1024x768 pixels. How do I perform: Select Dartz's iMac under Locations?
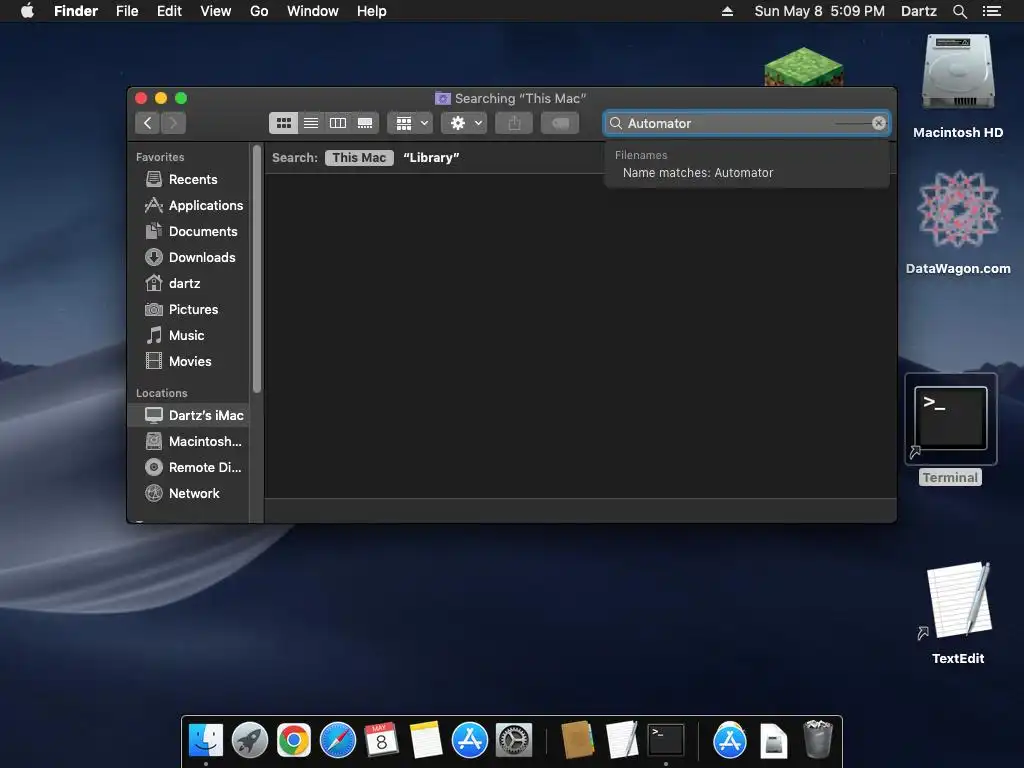189,415
